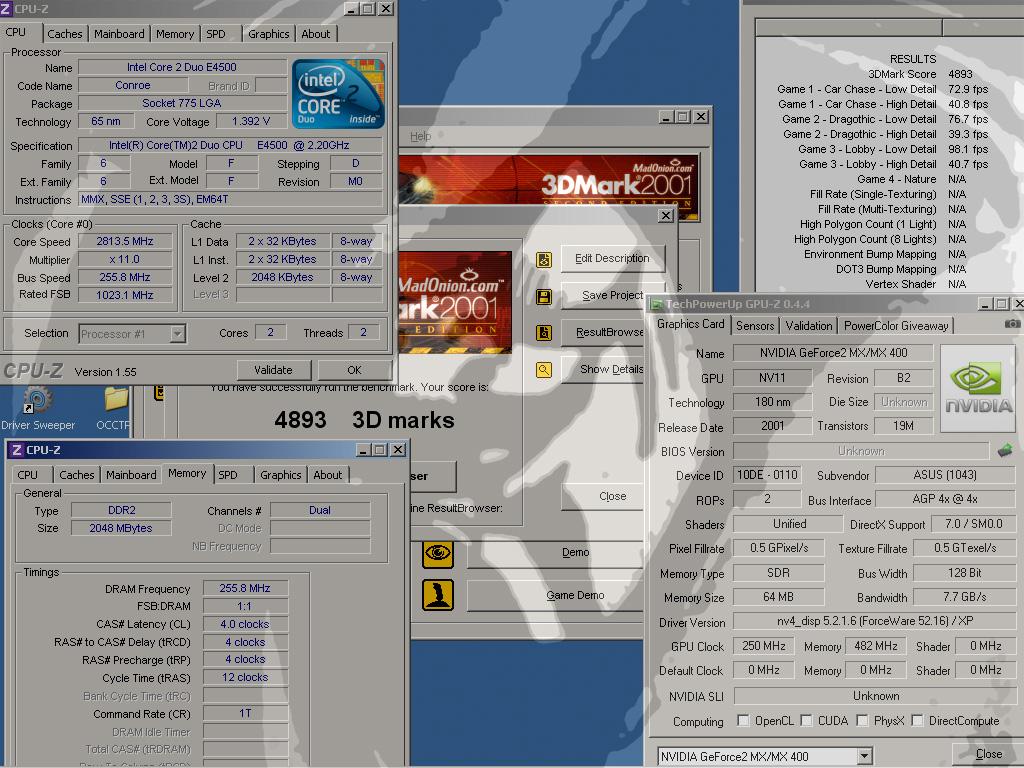This screenshot has width=1024, height=768.
Task: Click the CPU-Z title bar icon of Memory window
Action: [17, 450]
